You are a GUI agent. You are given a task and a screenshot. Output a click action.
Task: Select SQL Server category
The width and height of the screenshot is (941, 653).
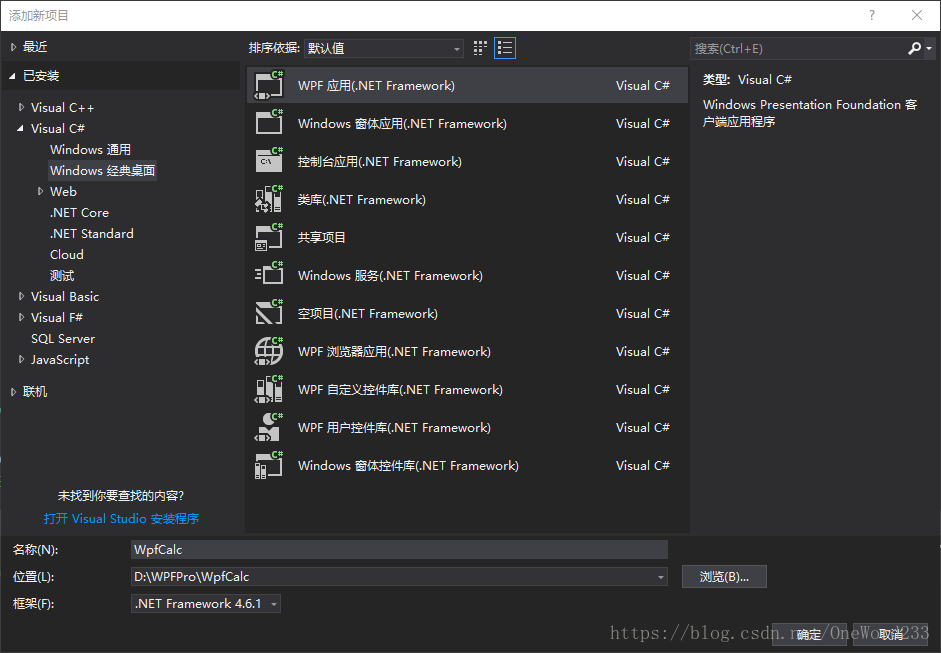coord(63,339)
